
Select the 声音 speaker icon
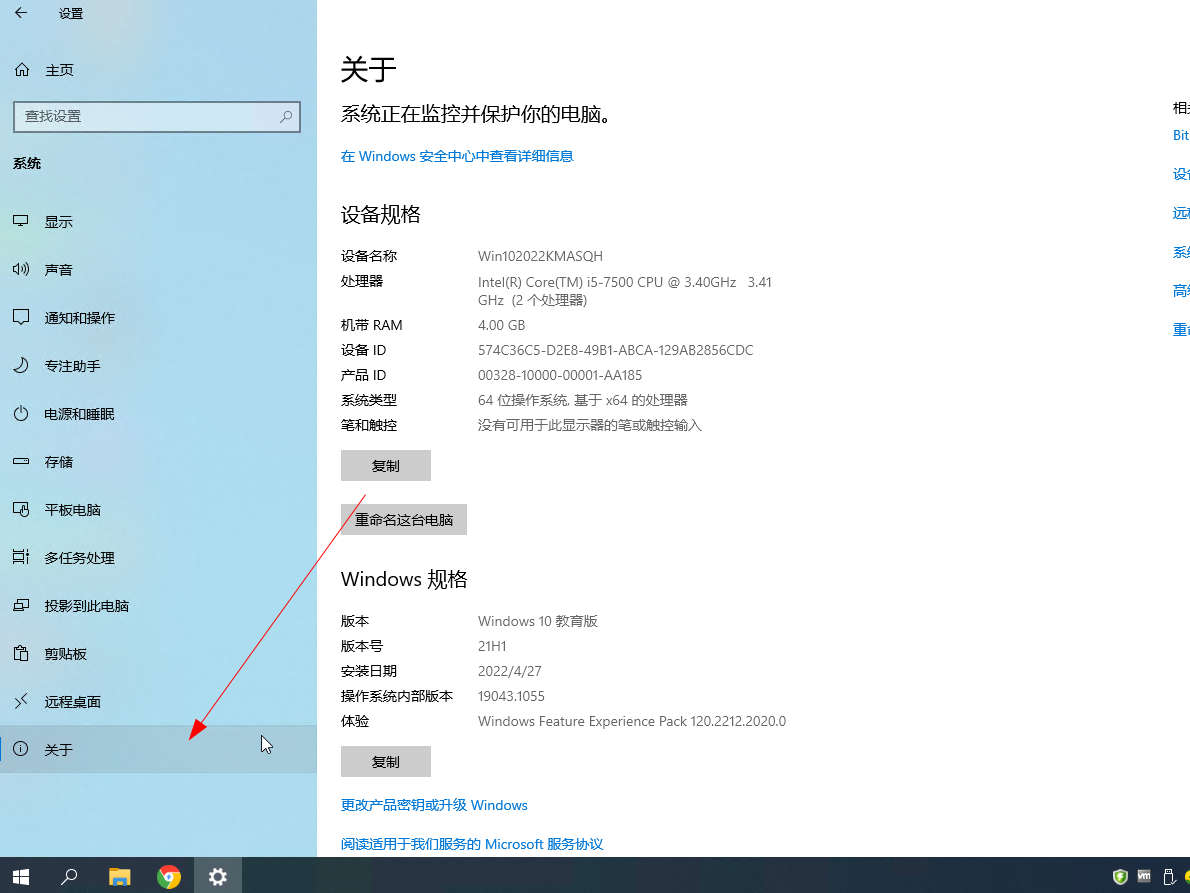21,269
